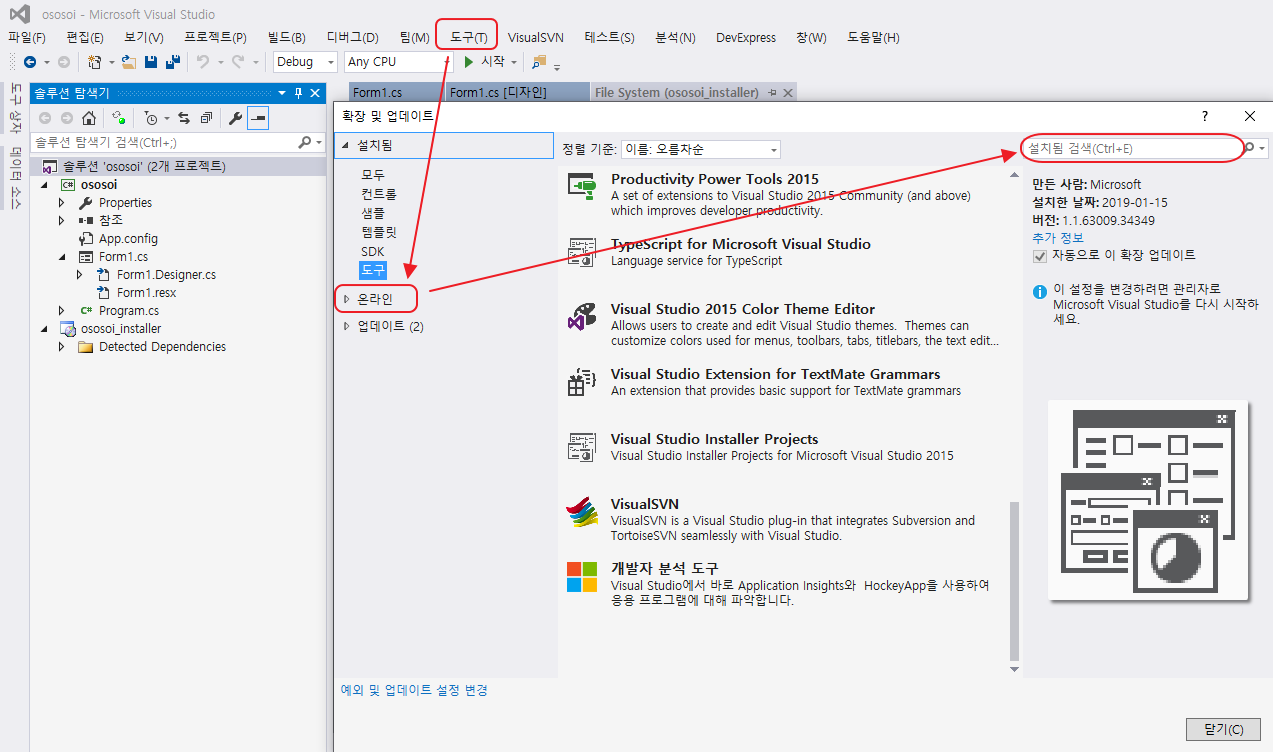Viewport: 1273px width, 752px height.
Task: Open the File menu
Action: [x=27, y=38]
